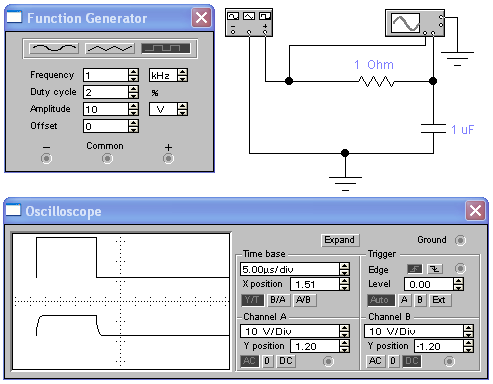Viewport: 493px width, 384px height.
Task: Adjust Channel B 10 V/Div stepper
Action: coord(468,331)
